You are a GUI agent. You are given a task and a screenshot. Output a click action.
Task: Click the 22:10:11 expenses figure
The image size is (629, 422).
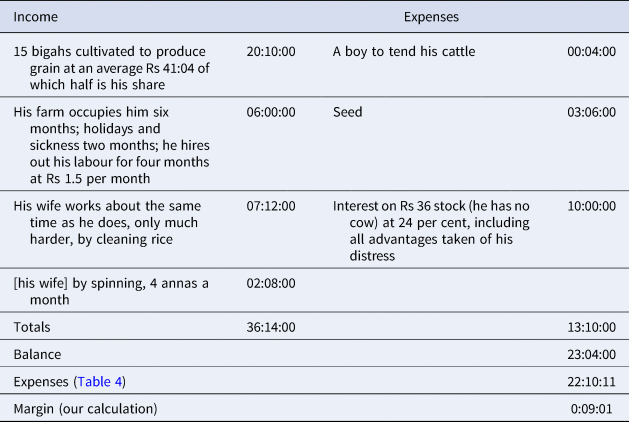point(591,381)
